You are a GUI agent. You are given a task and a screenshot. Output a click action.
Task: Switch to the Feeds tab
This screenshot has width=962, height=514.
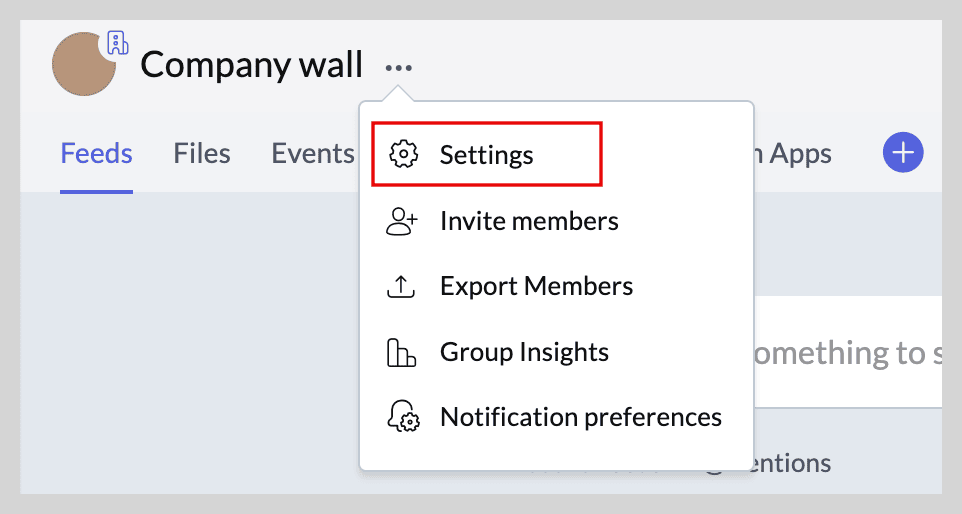pyautogui.click(x=96, y=154)
